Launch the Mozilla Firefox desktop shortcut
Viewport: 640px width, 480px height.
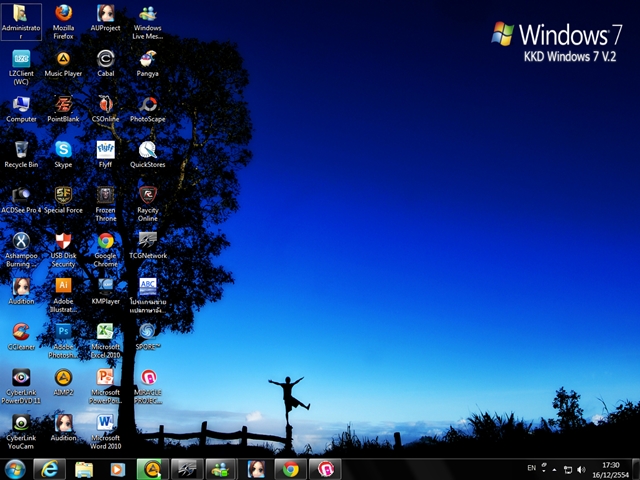point(63,22)
